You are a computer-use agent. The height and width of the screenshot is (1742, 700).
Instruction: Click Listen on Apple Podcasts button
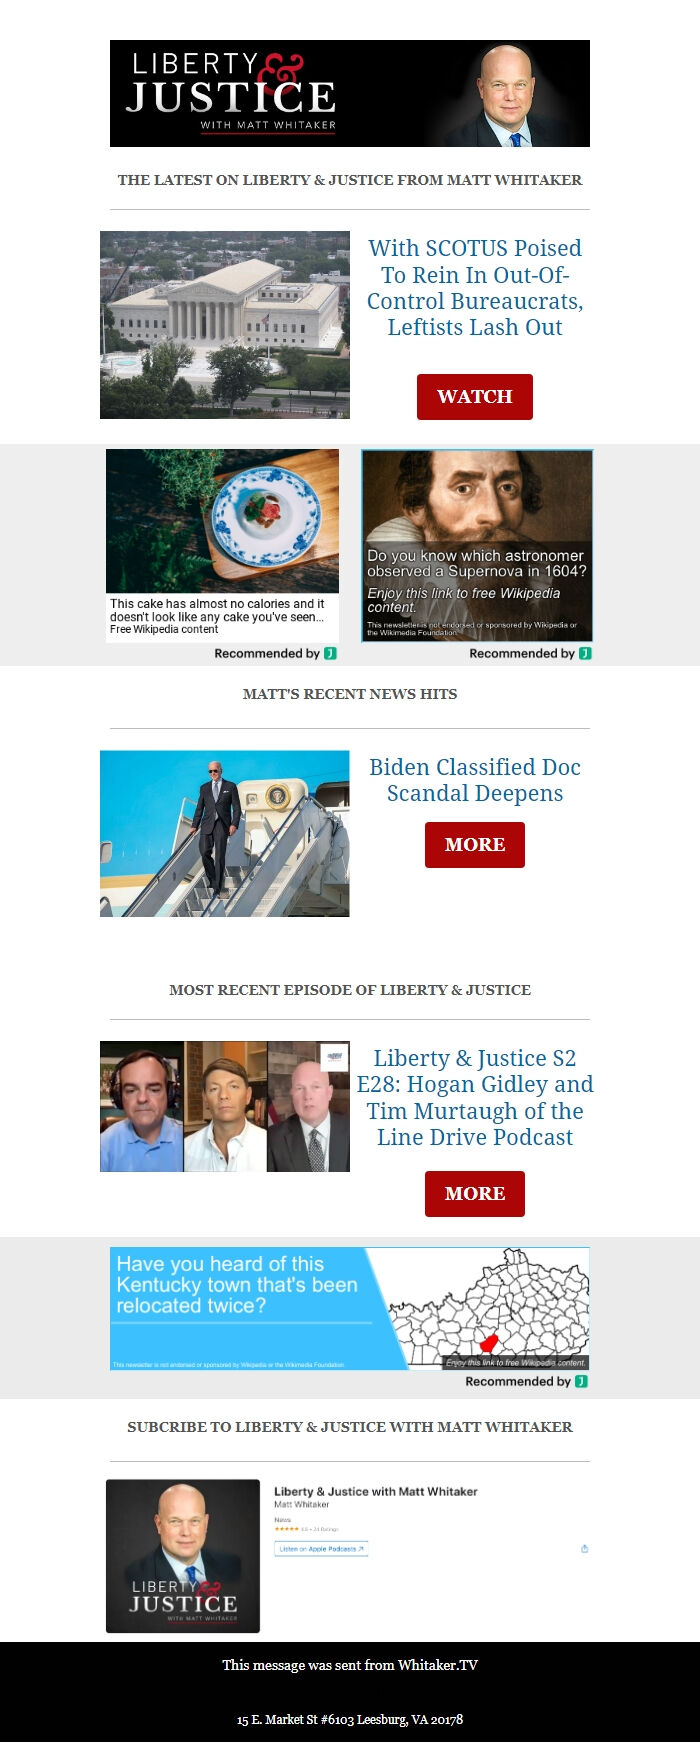click(x=321, y=1548)
